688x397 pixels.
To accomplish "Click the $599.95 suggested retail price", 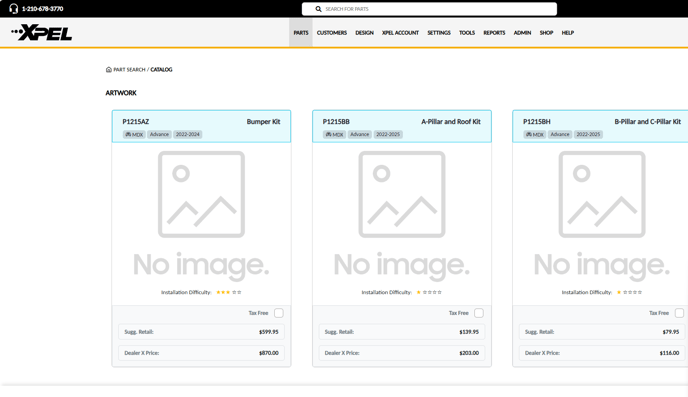I will [x=269, y=332].
